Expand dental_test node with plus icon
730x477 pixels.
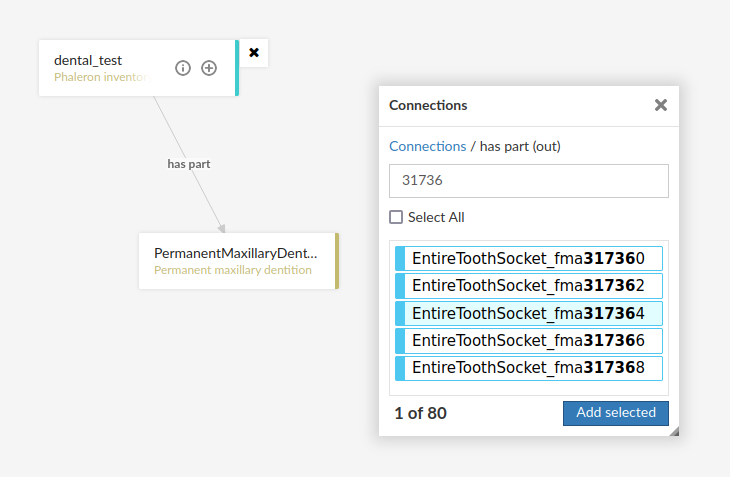pyautogui.click(x=209, y=68)
